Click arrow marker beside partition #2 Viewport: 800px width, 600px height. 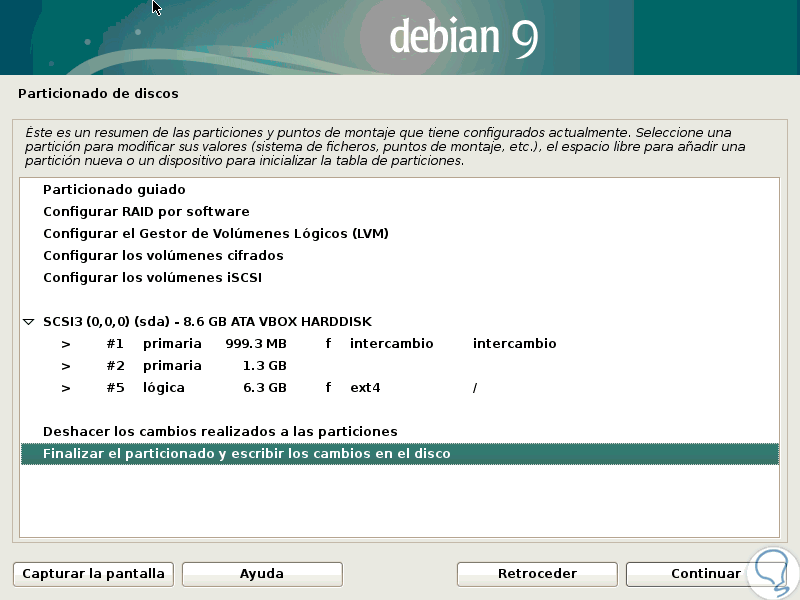coord(65,366)
